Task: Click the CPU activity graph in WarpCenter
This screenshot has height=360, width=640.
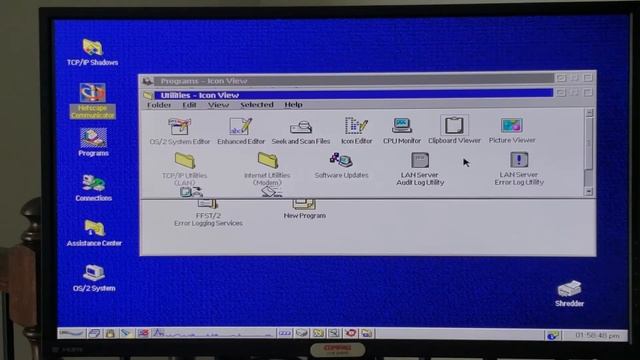Action: [213, 333]
